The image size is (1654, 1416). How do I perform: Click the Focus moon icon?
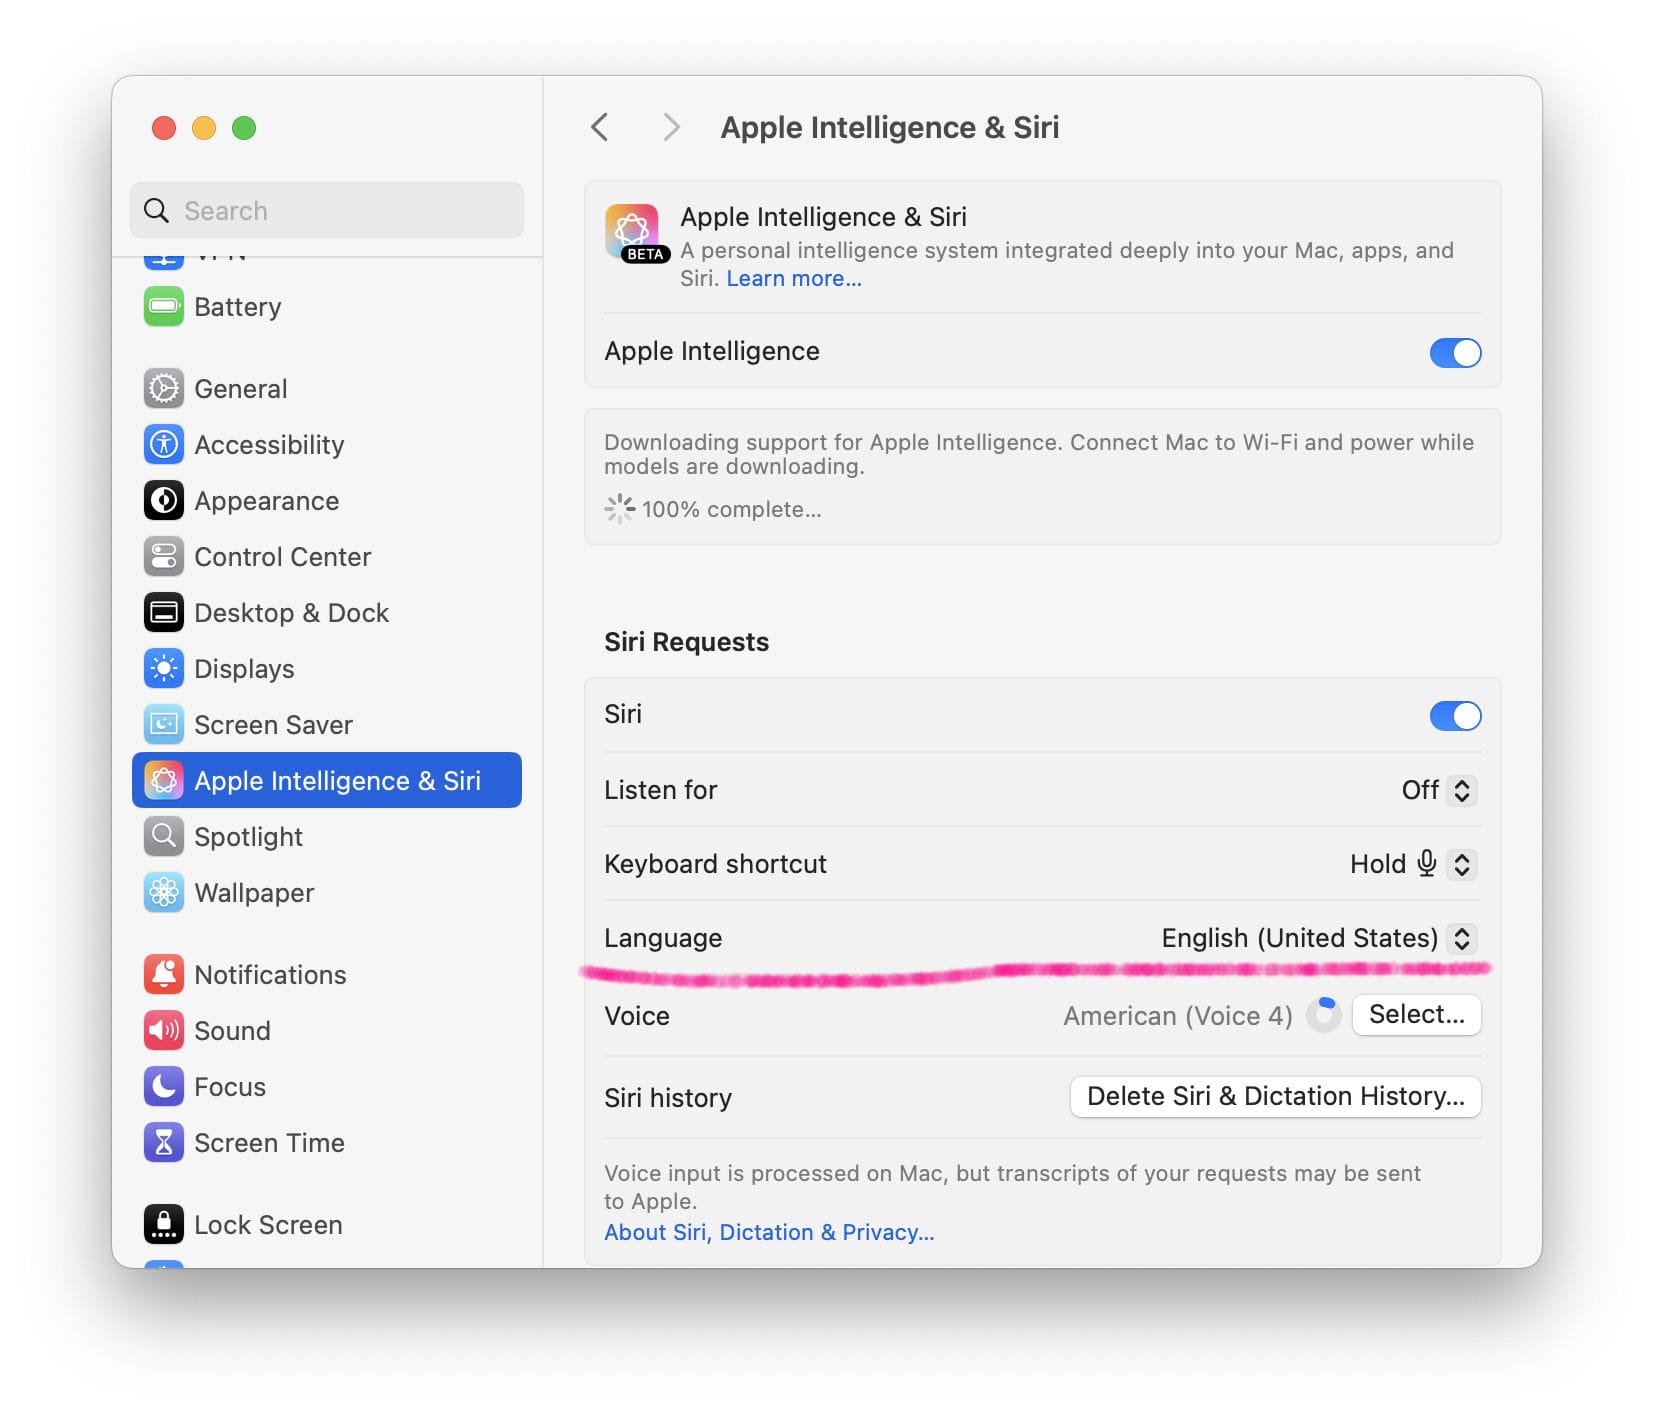(164, 1087)
